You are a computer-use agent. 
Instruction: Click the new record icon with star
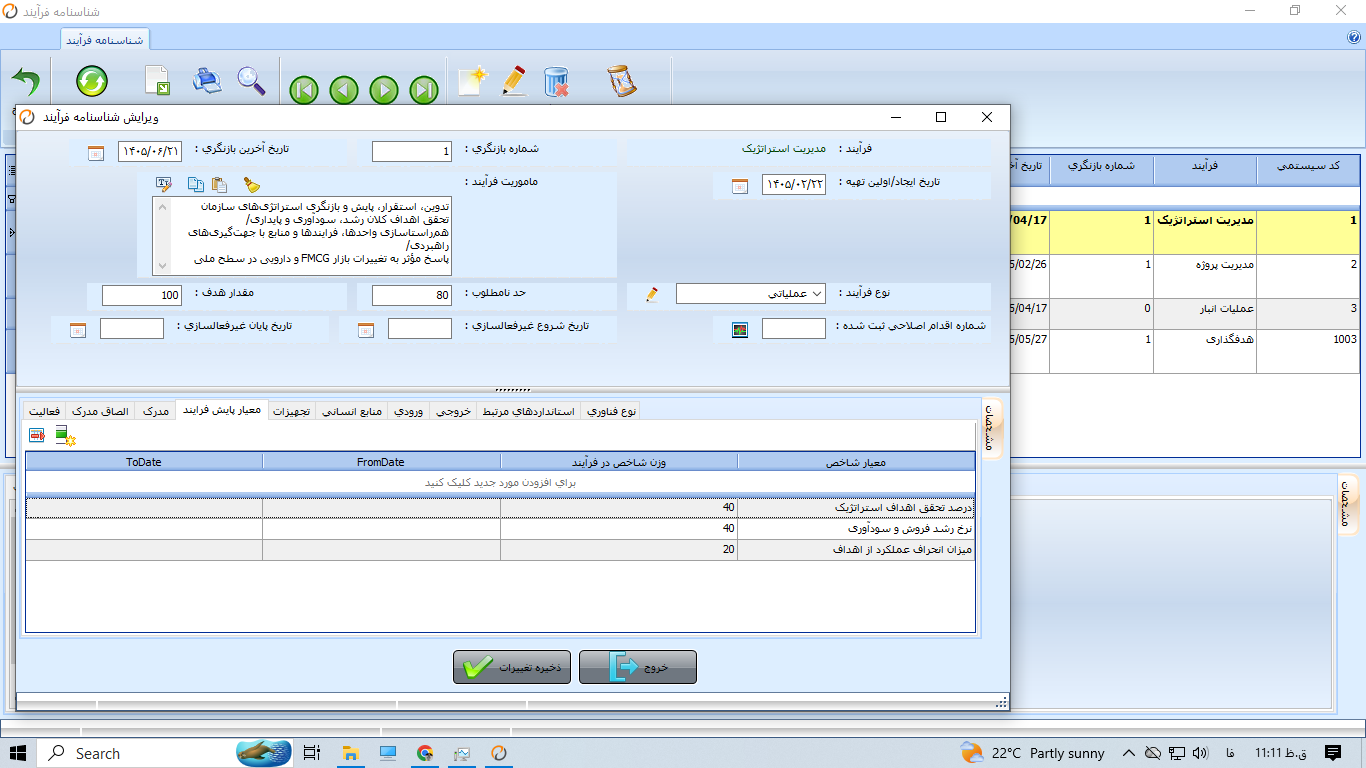[x=472, y=81]
